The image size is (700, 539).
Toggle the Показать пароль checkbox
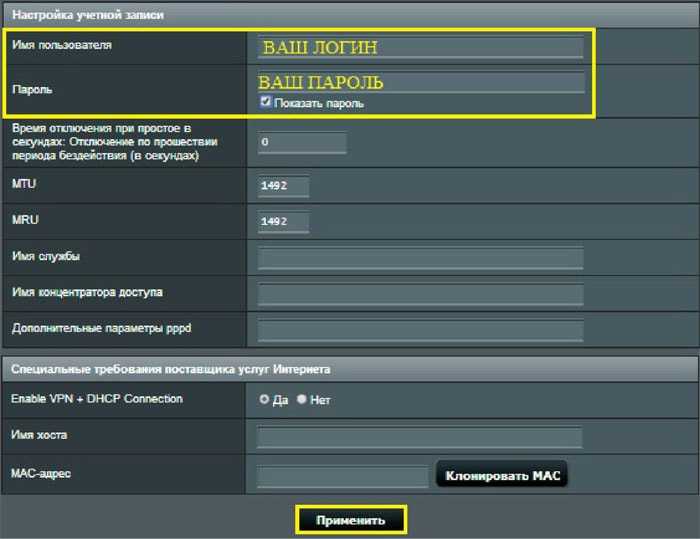[x=265, y=102]
